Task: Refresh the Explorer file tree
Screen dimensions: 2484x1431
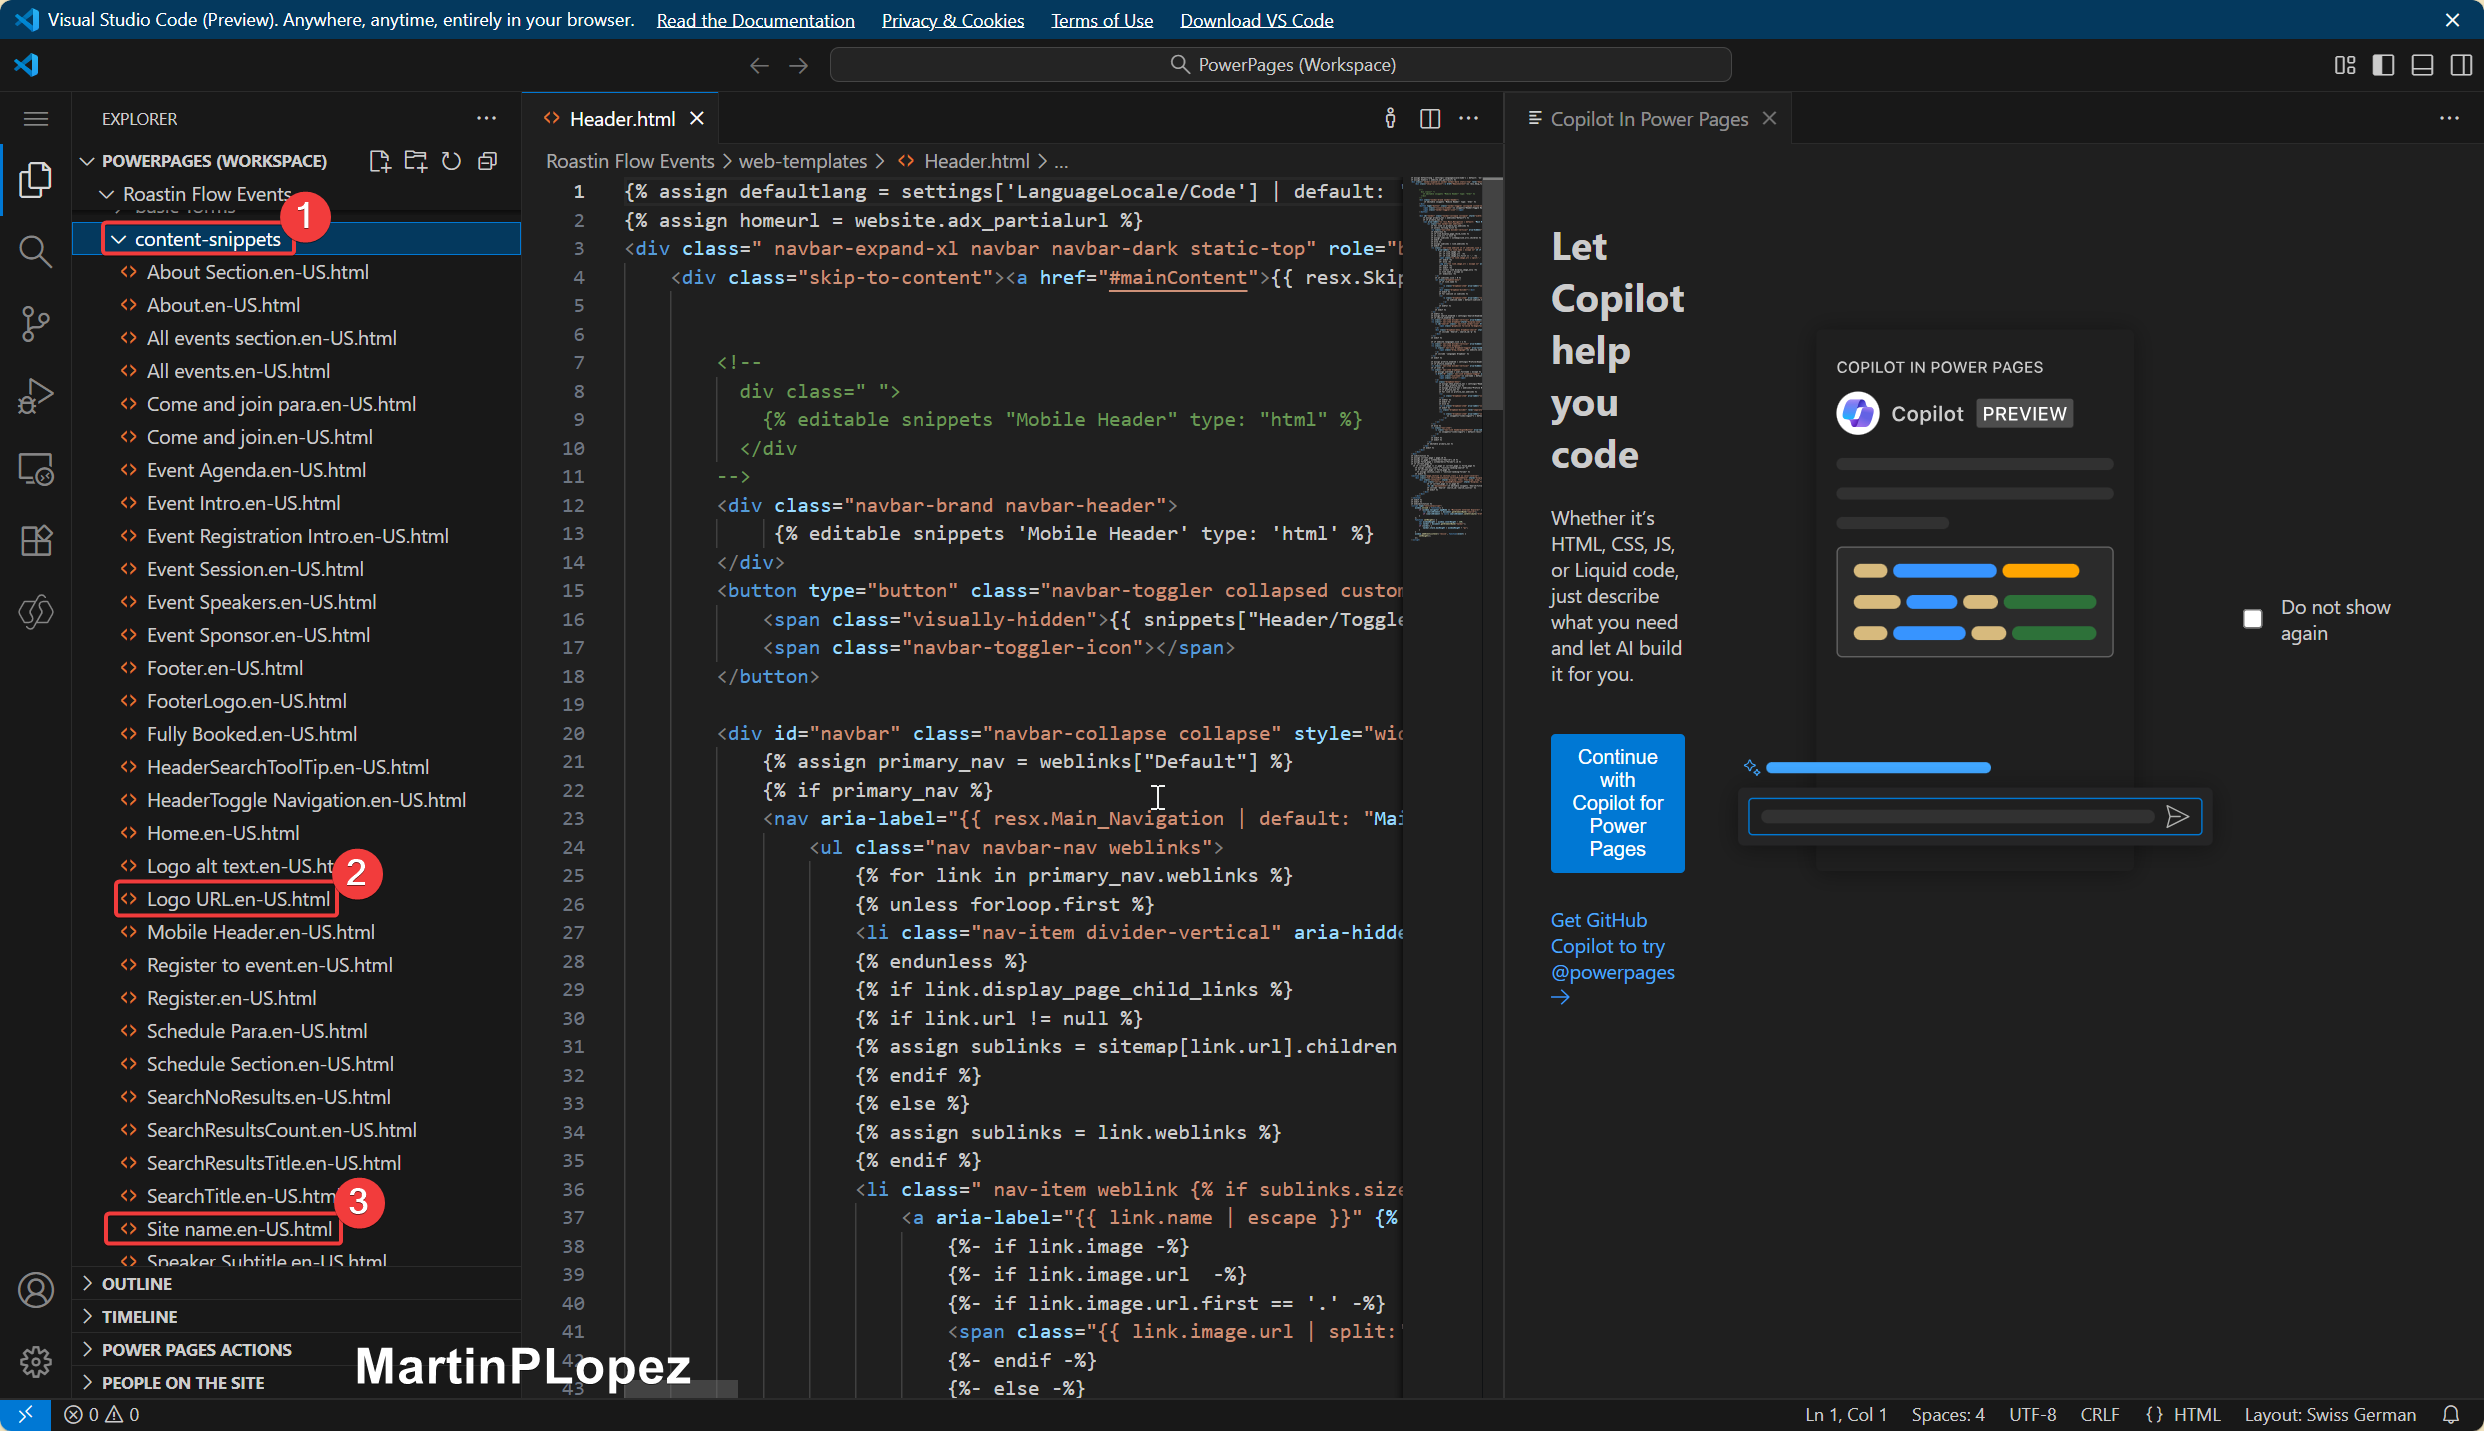Action: [452, 161]
